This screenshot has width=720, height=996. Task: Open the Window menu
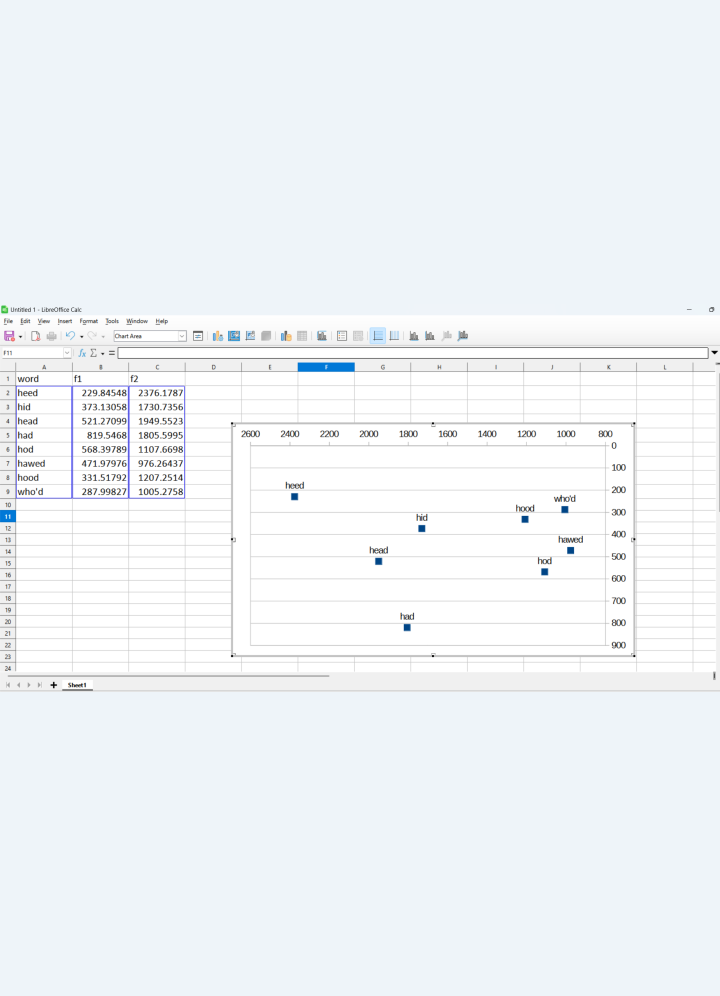137,321
